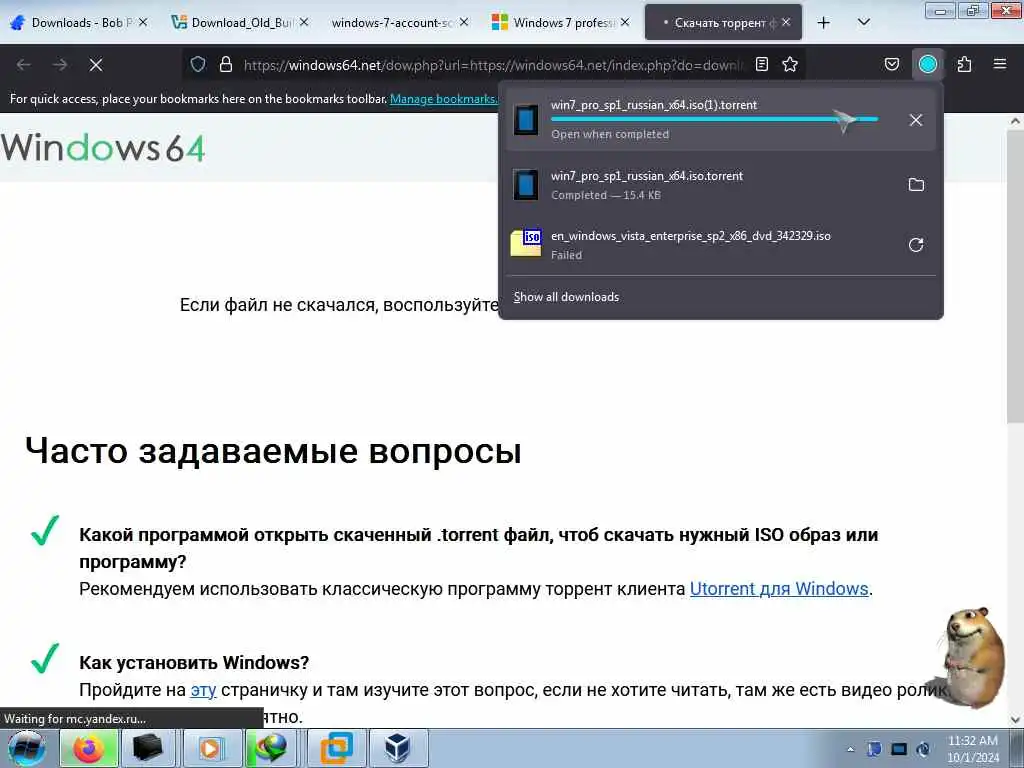The image size is (1024, 768).
Task: Follow the 'эту' page link
Action: point(203,690)
